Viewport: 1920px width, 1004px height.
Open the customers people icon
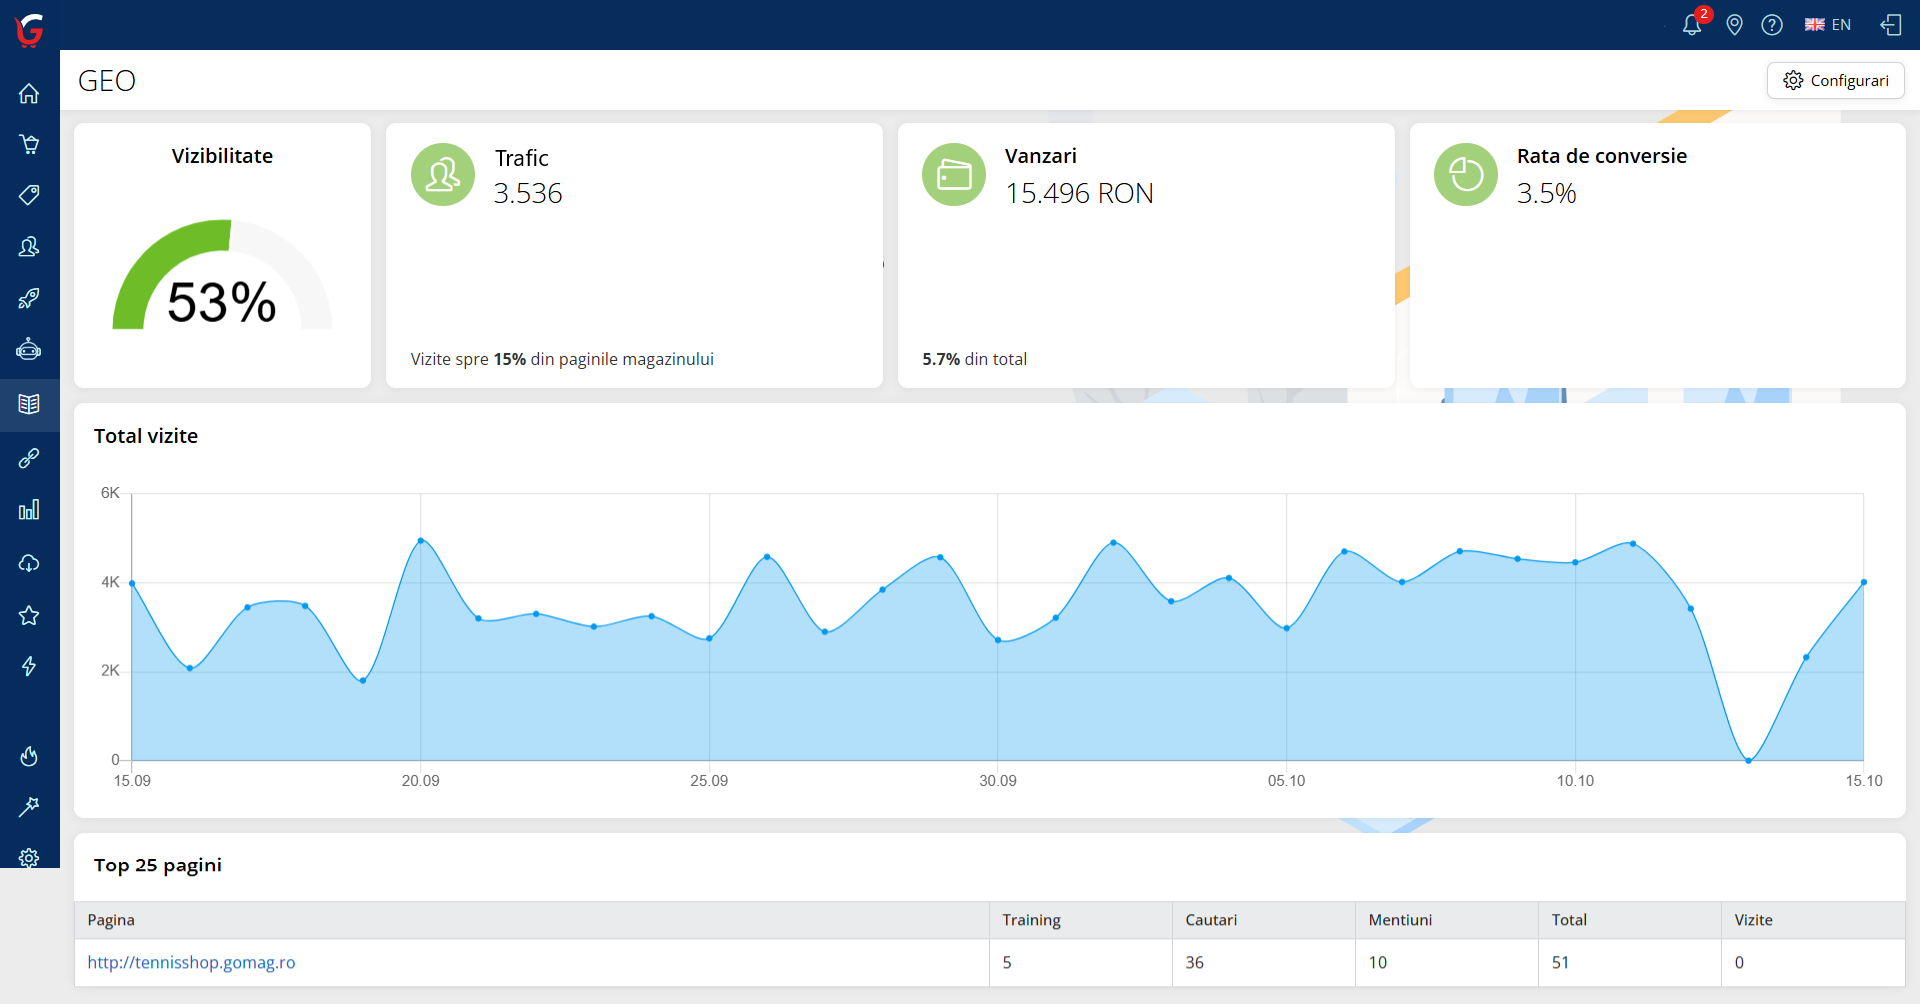tap(29, 247)
